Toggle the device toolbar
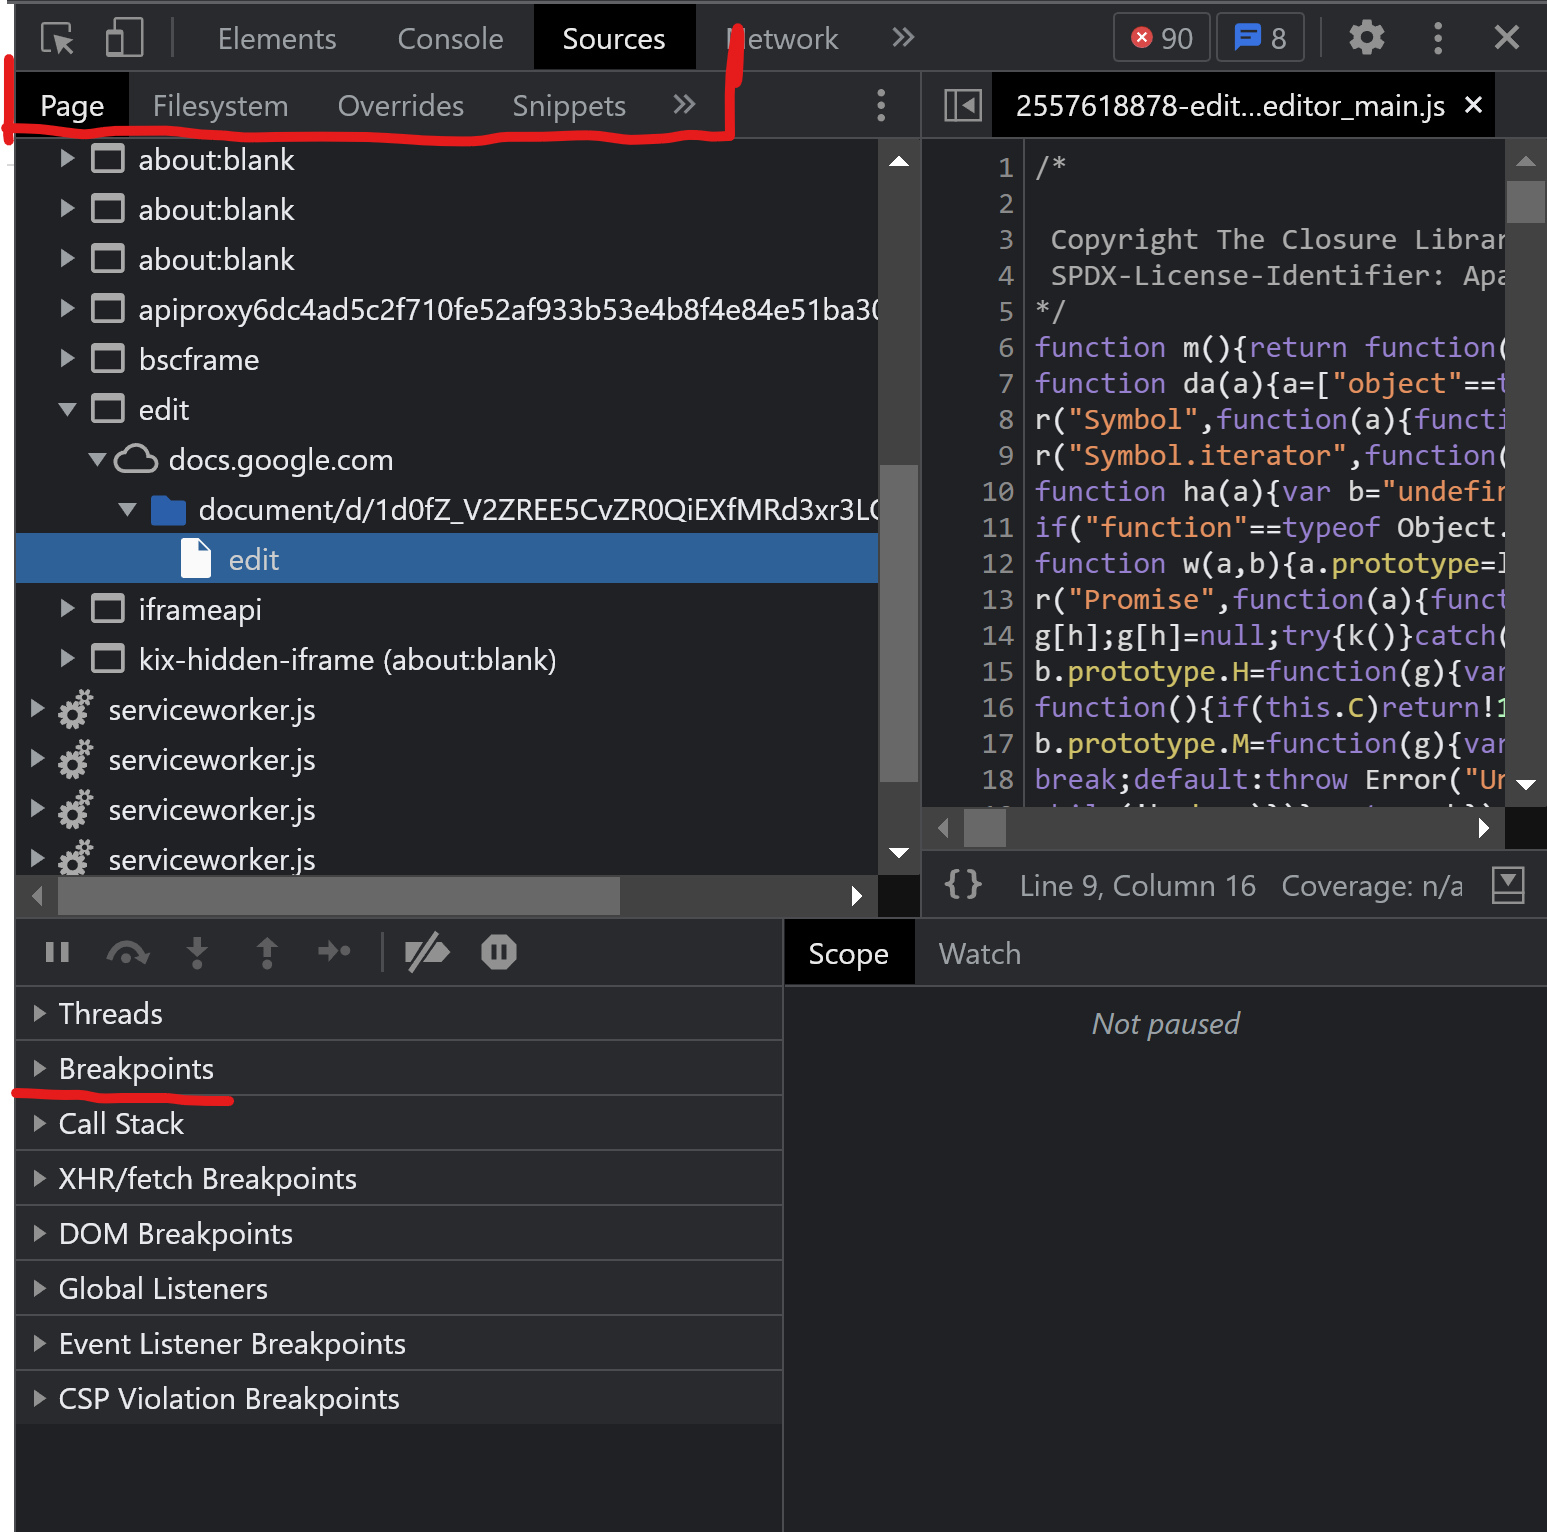The image size is (1547, 1532). click(124, 38)
